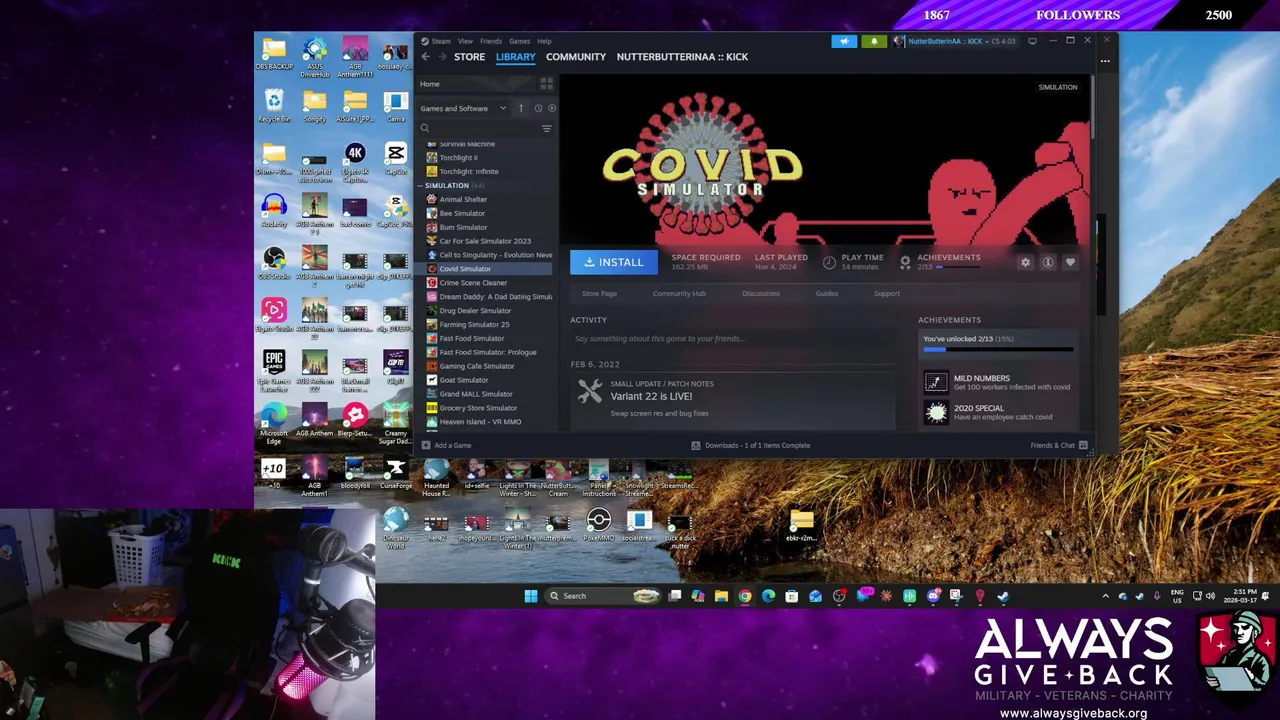
Task: Open Microsoft Edge desktop shortcut
Action: coord(274,421)
